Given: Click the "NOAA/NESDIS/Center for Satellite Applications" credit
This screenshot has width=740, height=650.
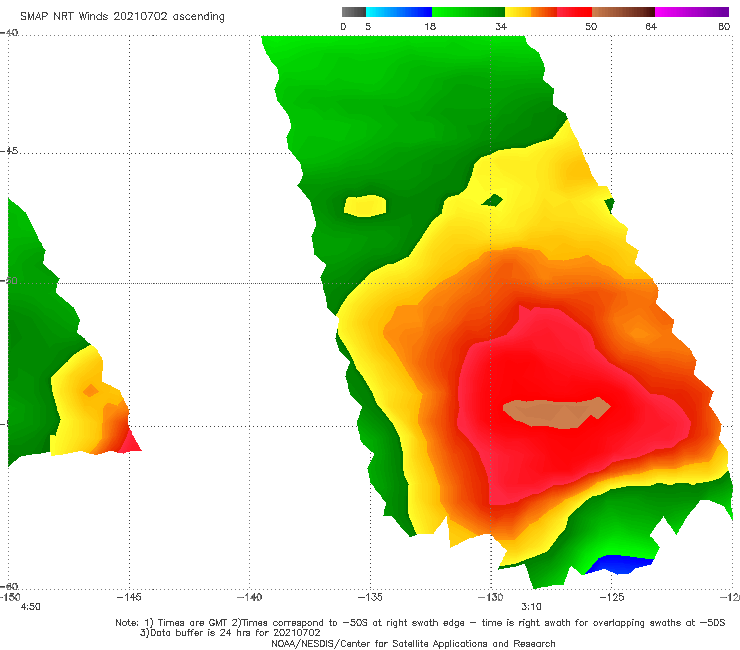Looking at the screenshot, I should [413, 643].
